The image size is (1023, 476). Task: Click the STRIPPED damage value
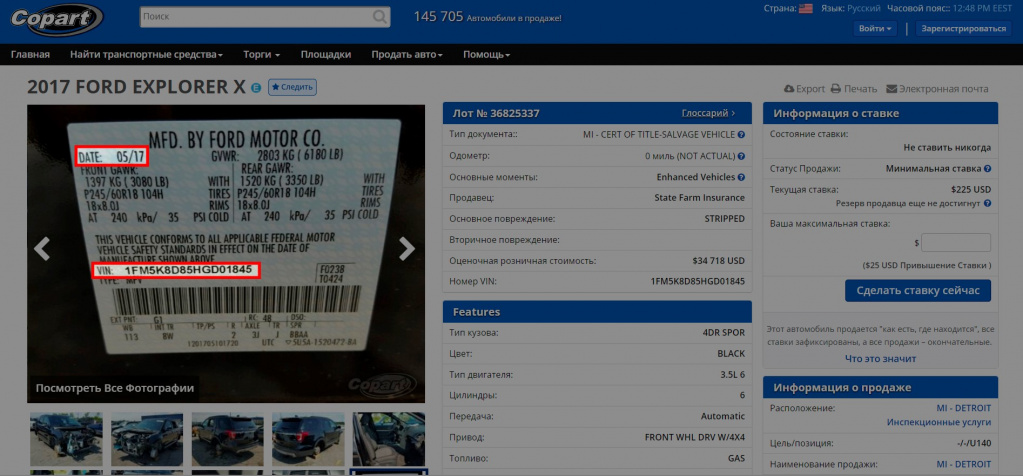click(x=725, y=218)
